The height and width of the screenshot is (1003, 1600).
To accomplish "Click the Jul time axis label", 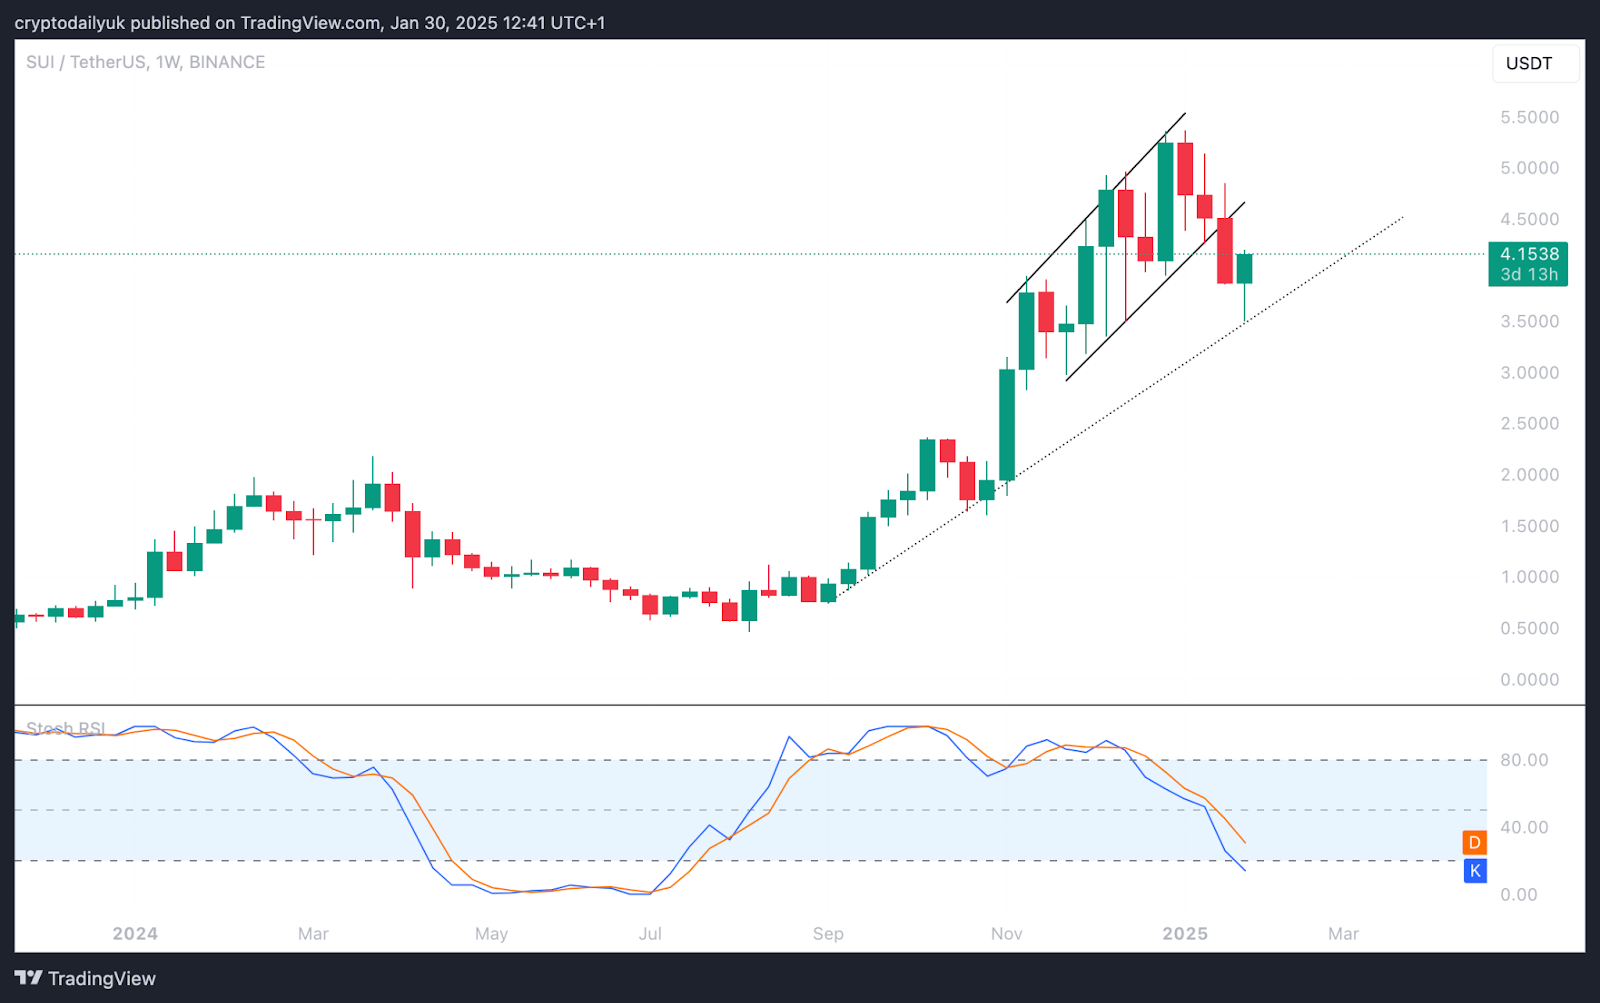I will click(650, 933).
